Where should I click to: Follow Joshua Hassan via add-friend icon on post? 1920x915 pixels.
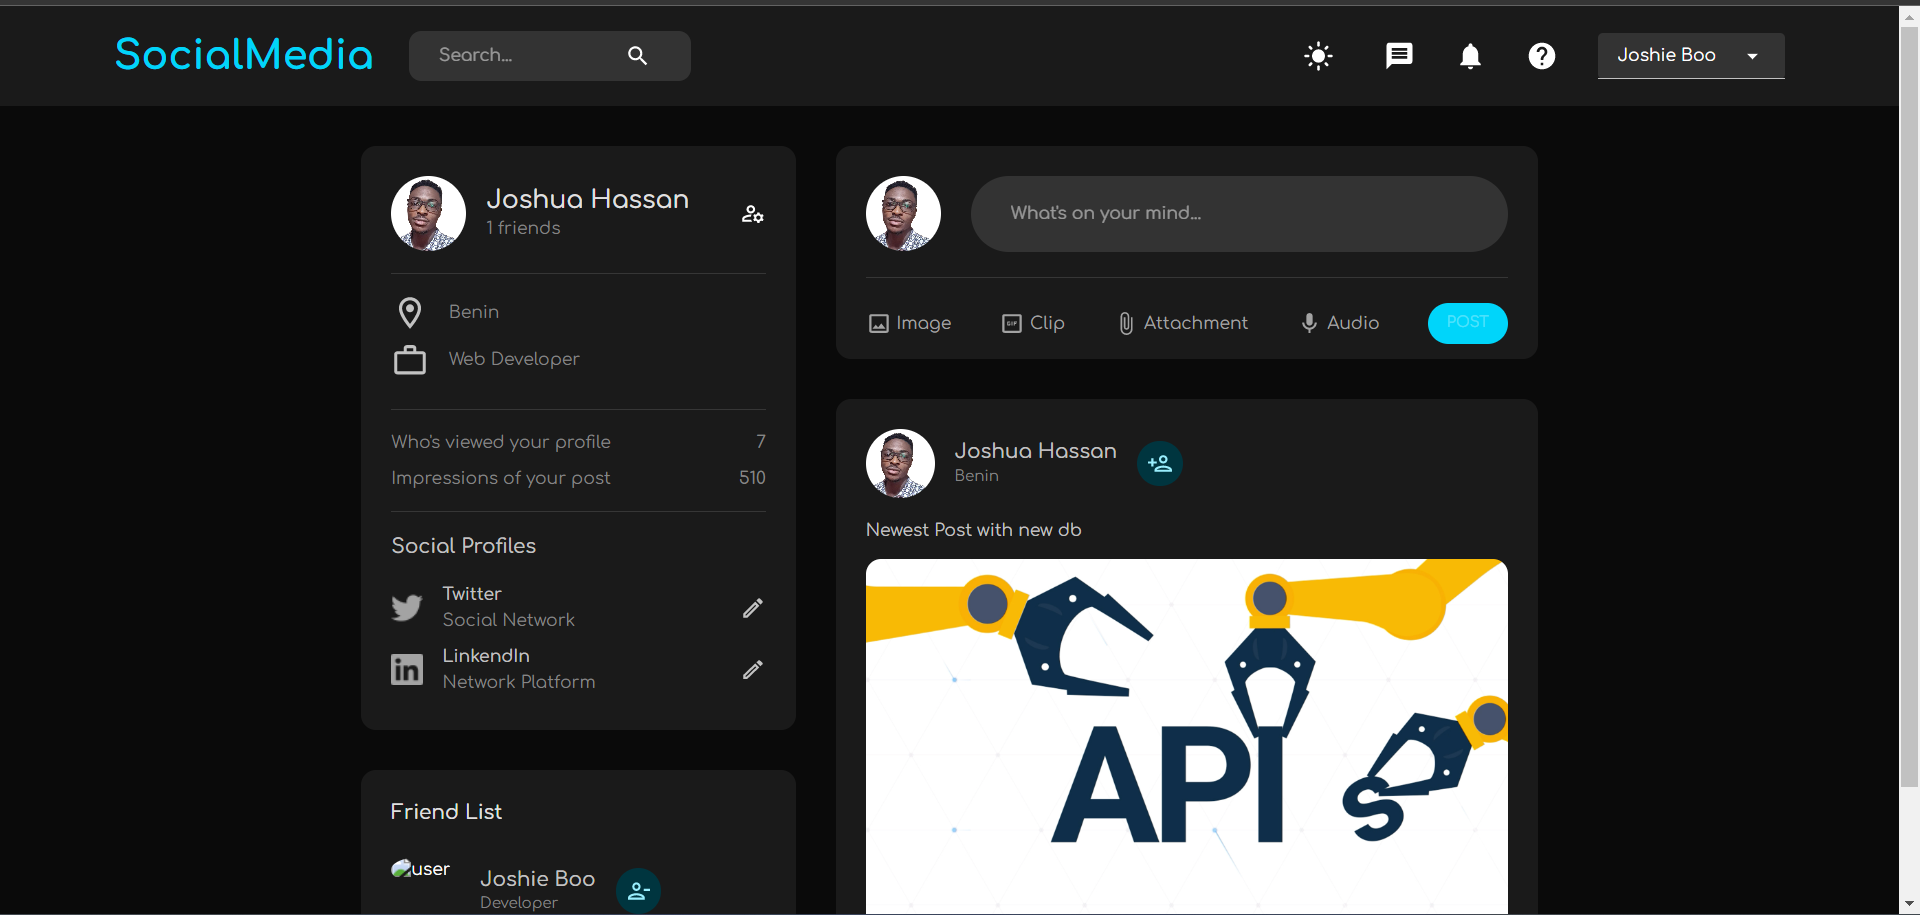pos(1159,463)
